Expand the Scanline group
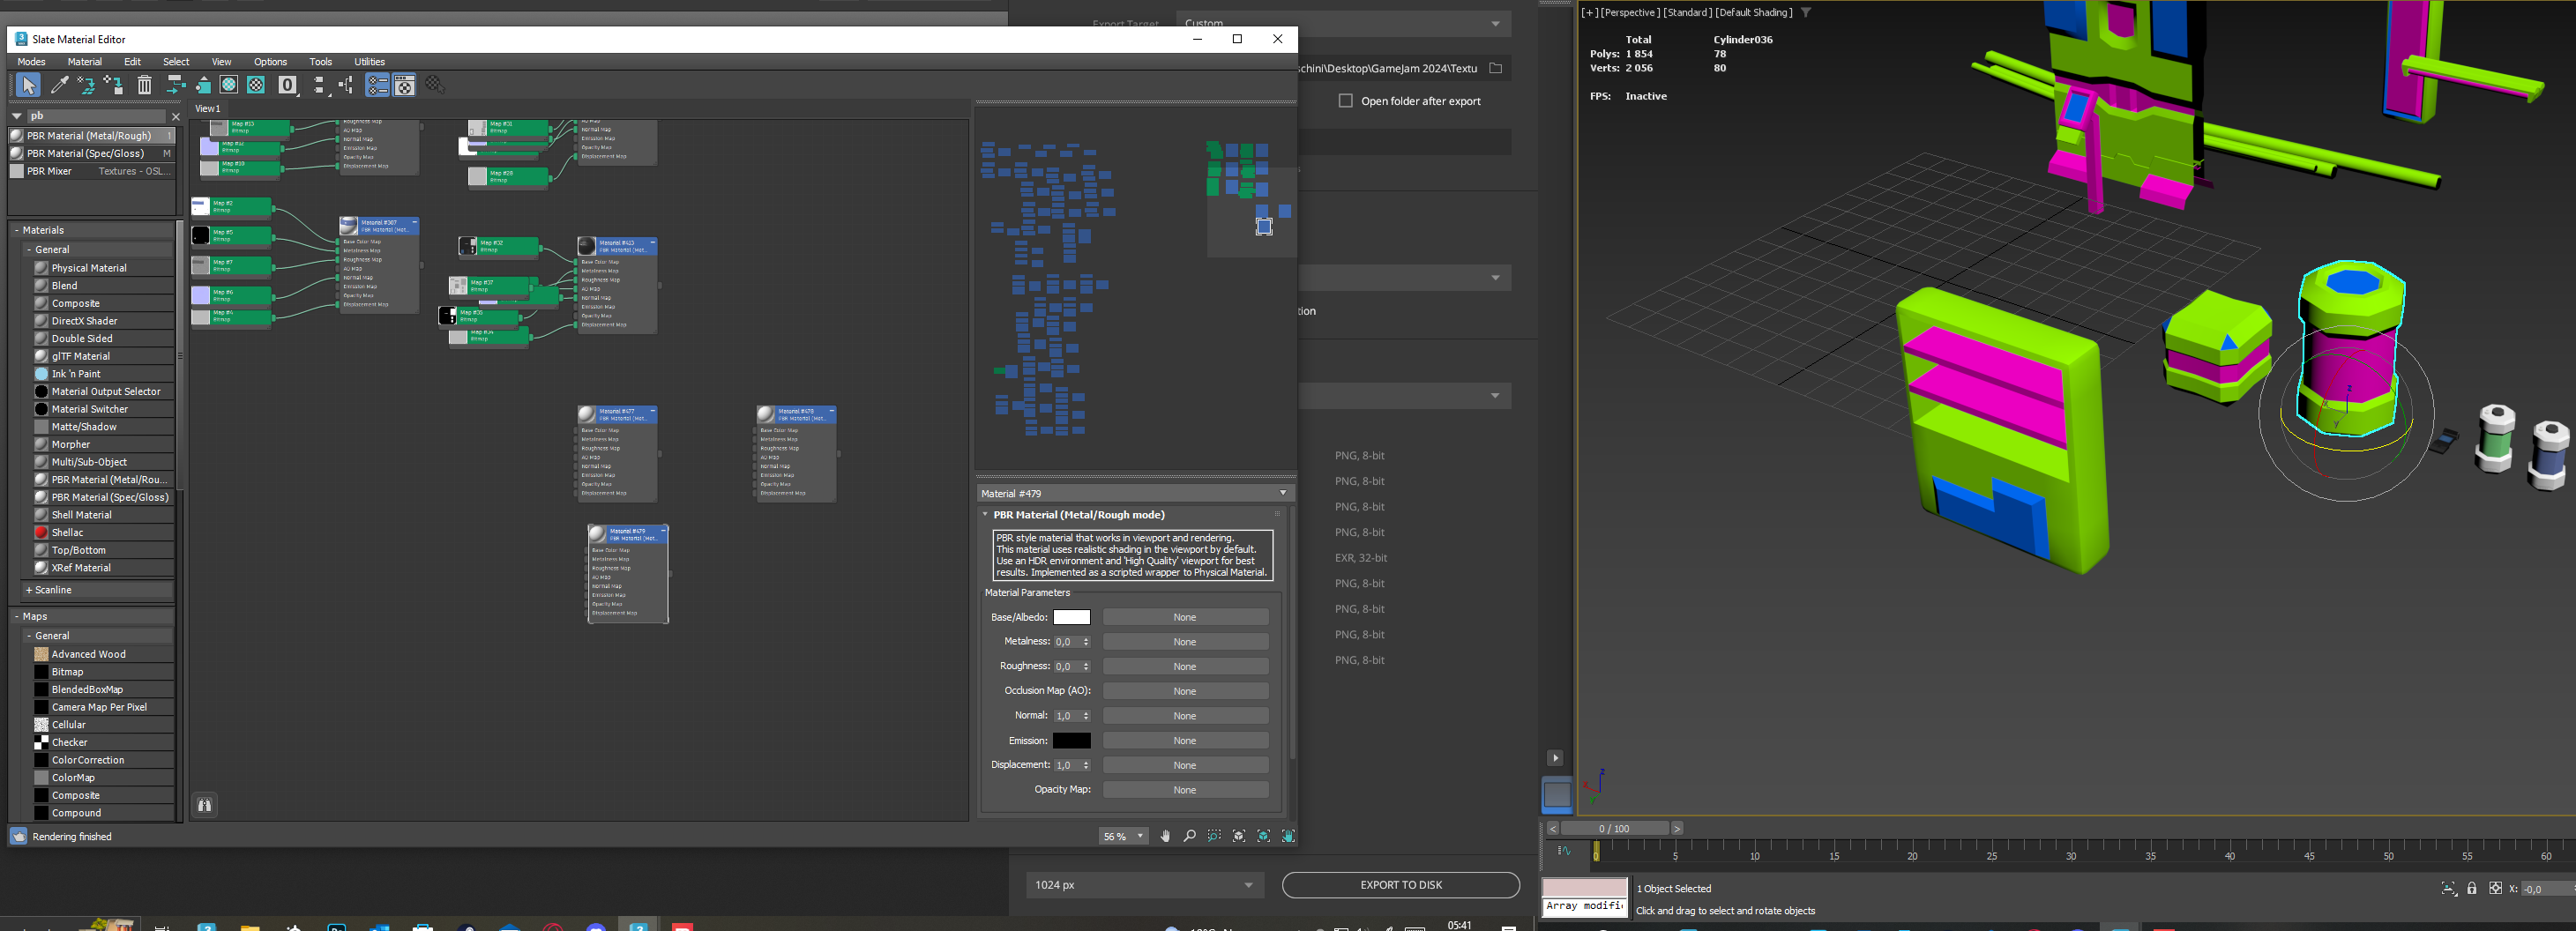 [x=29, y=590]
